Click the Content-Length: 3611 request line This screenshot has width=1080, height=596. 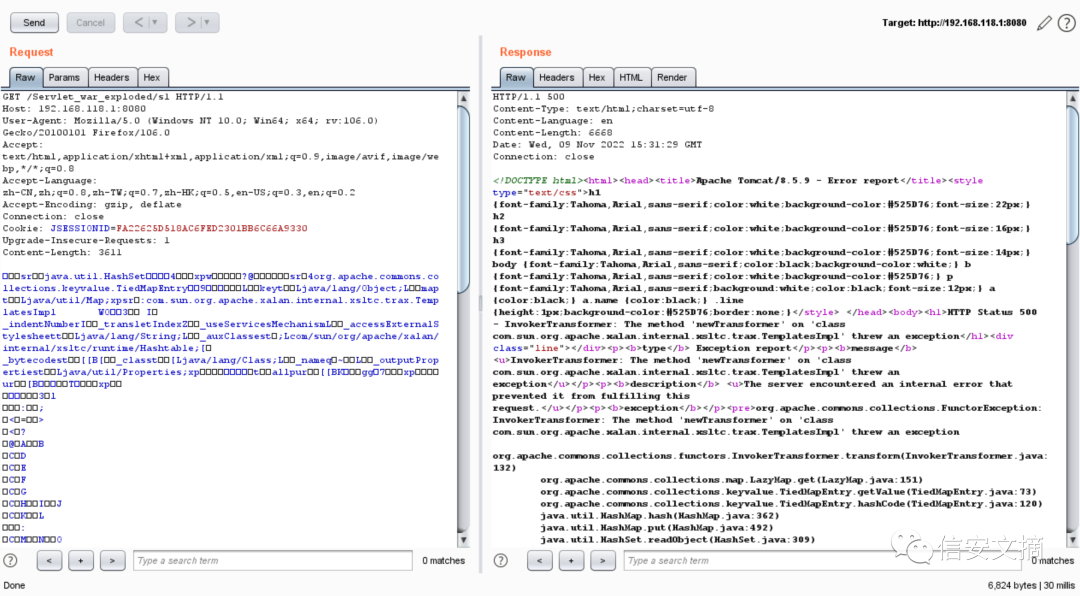pyautogui.click(x=62, y=252)
